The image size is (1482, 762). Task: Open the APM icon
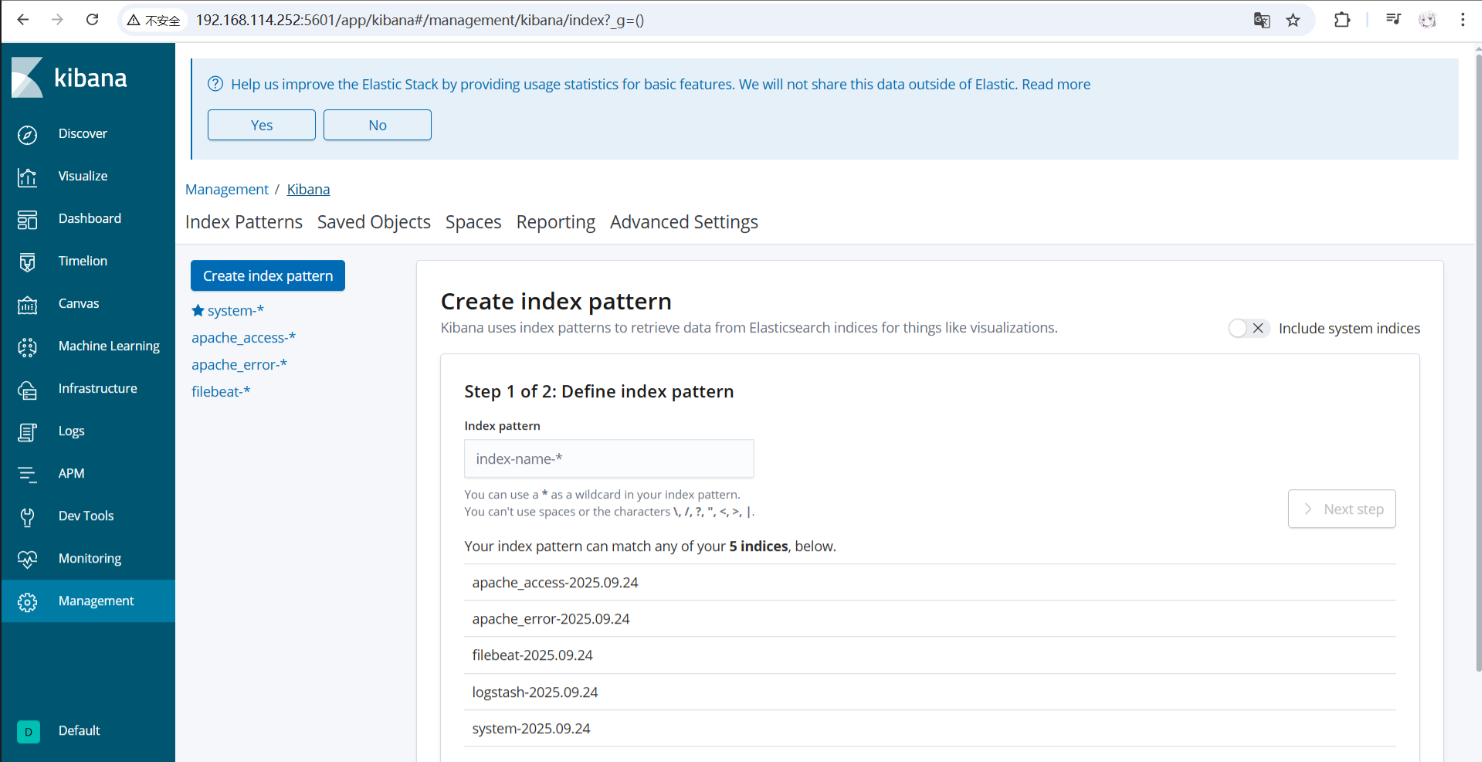point(27,474)
